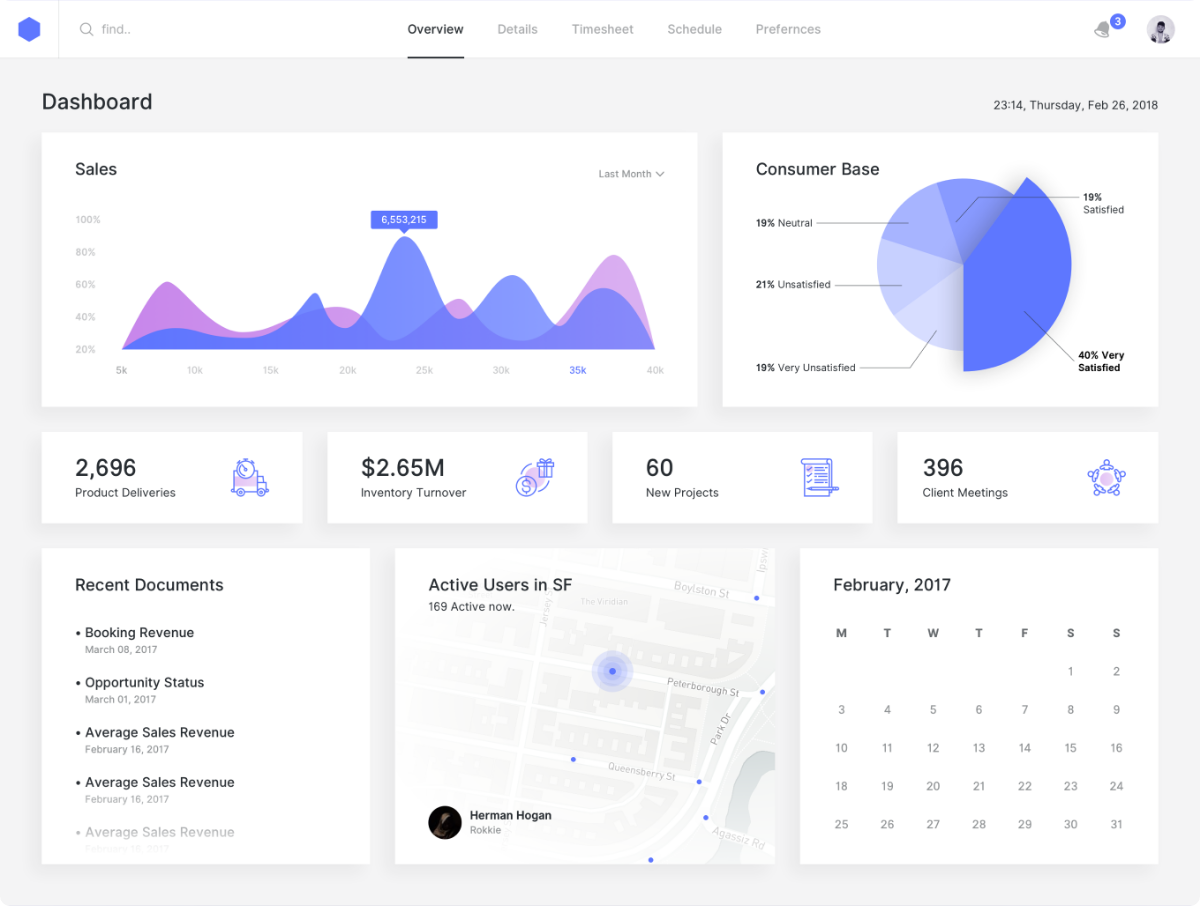Select day 14 in the calendar
The height and width of the screenshot is (906, 1200).
[1024, 748]
